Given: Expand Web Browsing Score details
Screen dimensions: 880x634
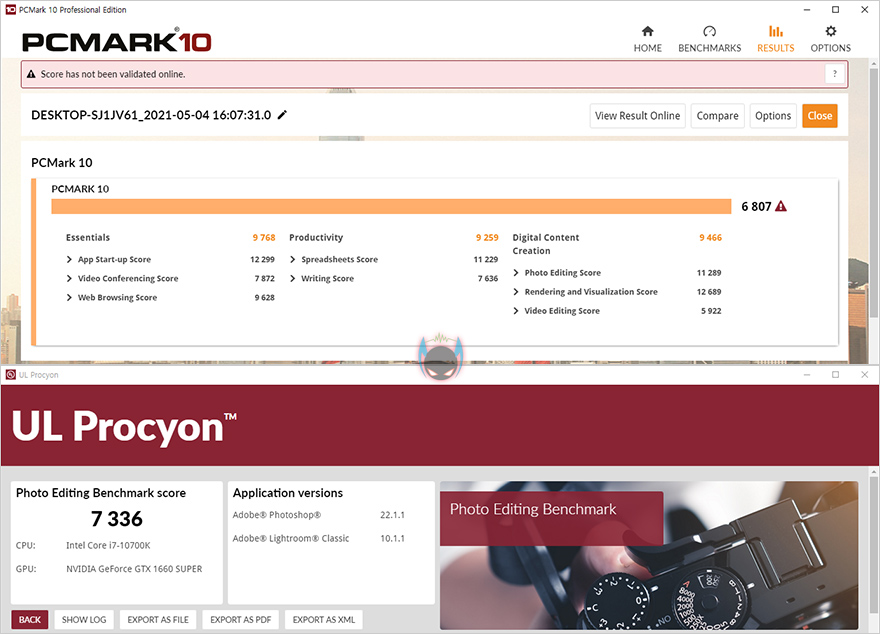Looking at the screenshot, I should point(69,297).
